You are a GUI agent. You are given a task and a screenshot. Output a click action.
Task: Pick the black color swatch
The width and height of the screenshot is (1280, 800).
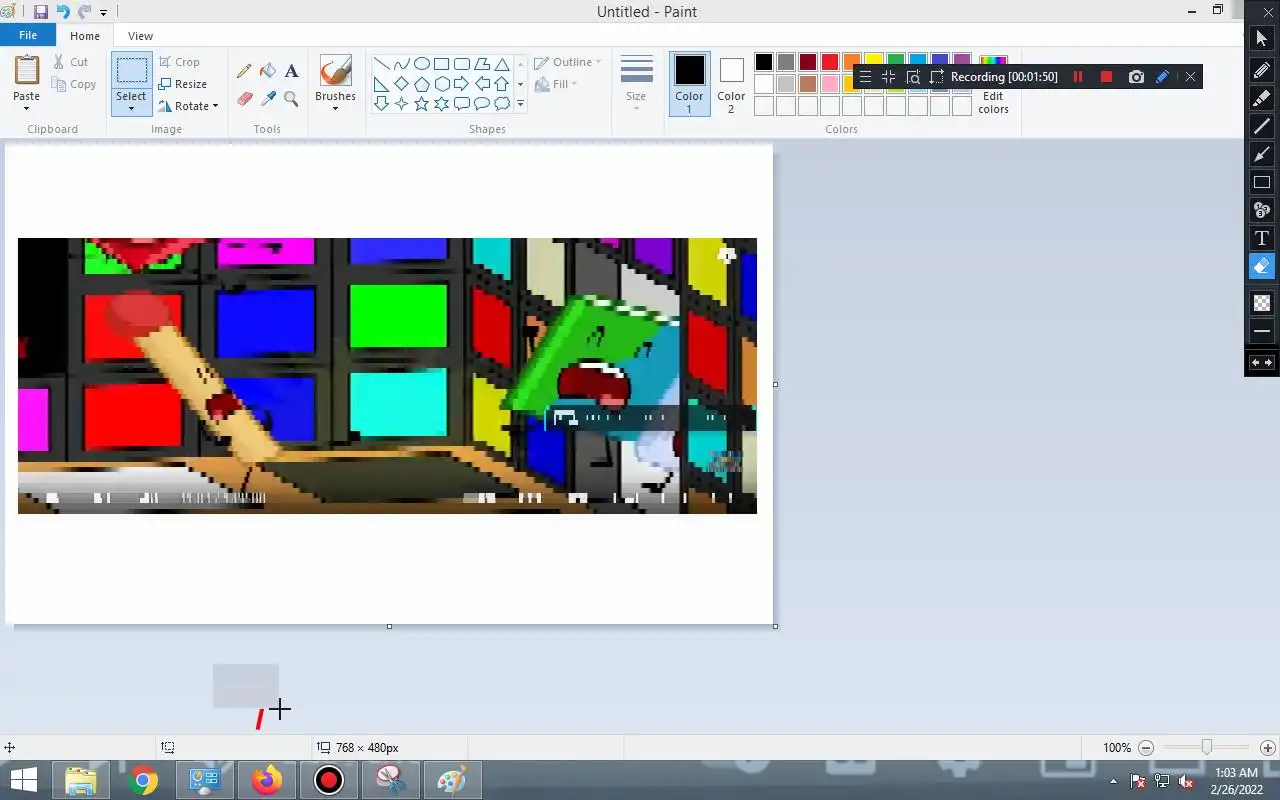764,62
